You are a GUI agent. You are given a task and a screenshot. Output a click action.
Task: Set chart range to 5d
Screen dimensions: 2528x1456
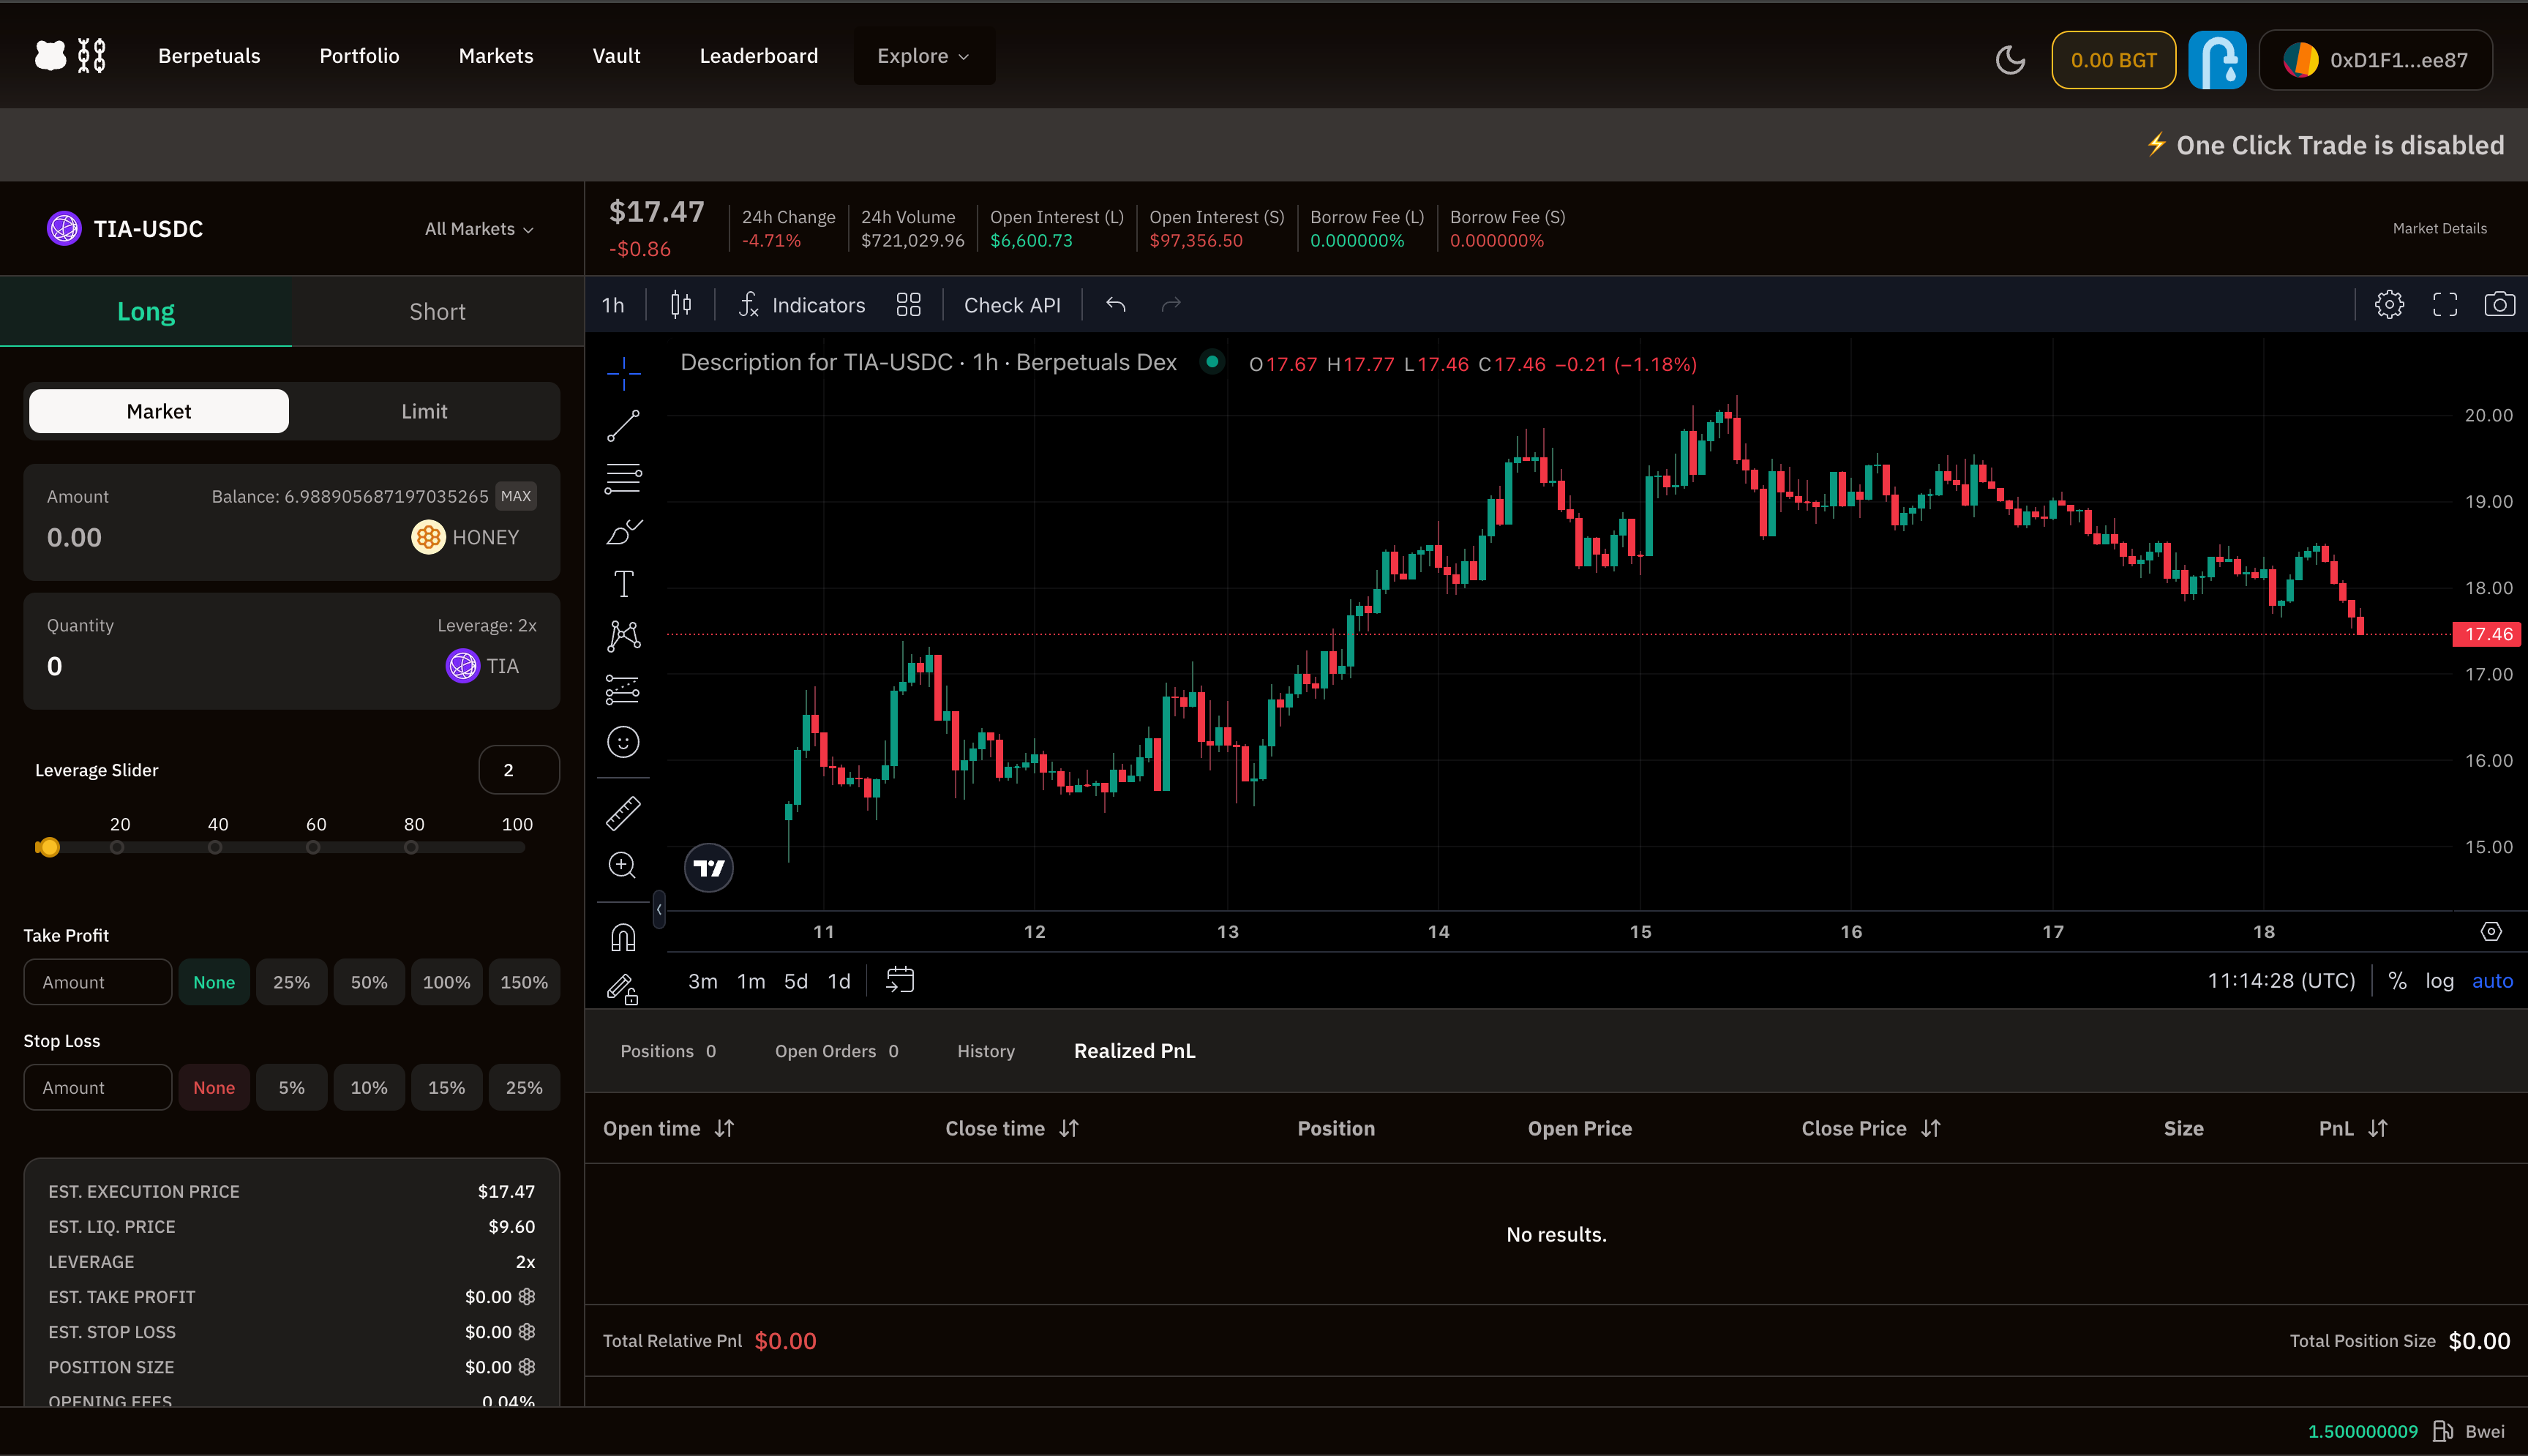(x=795, y=981)
